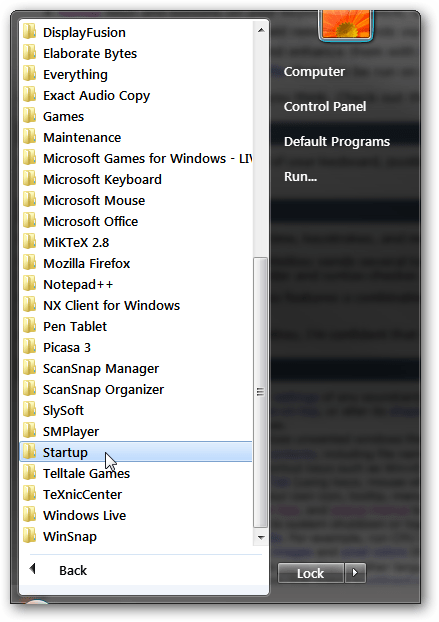The width and height of the screenshot is (439, 622).
Task: Click the Picasa 3 folder icon
Action: tap(30, 347)
